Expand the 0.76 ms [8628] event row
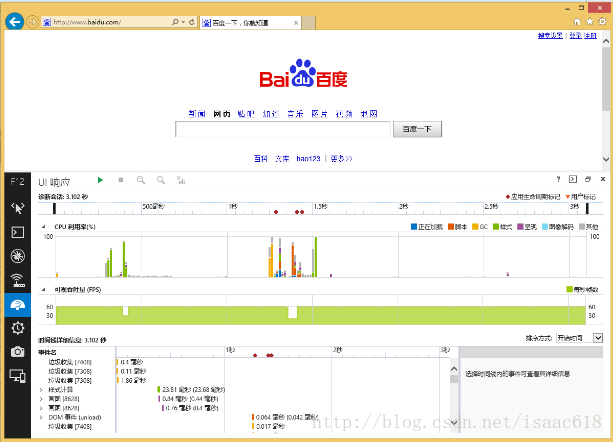The image size is (613, 442). [41, 408]
